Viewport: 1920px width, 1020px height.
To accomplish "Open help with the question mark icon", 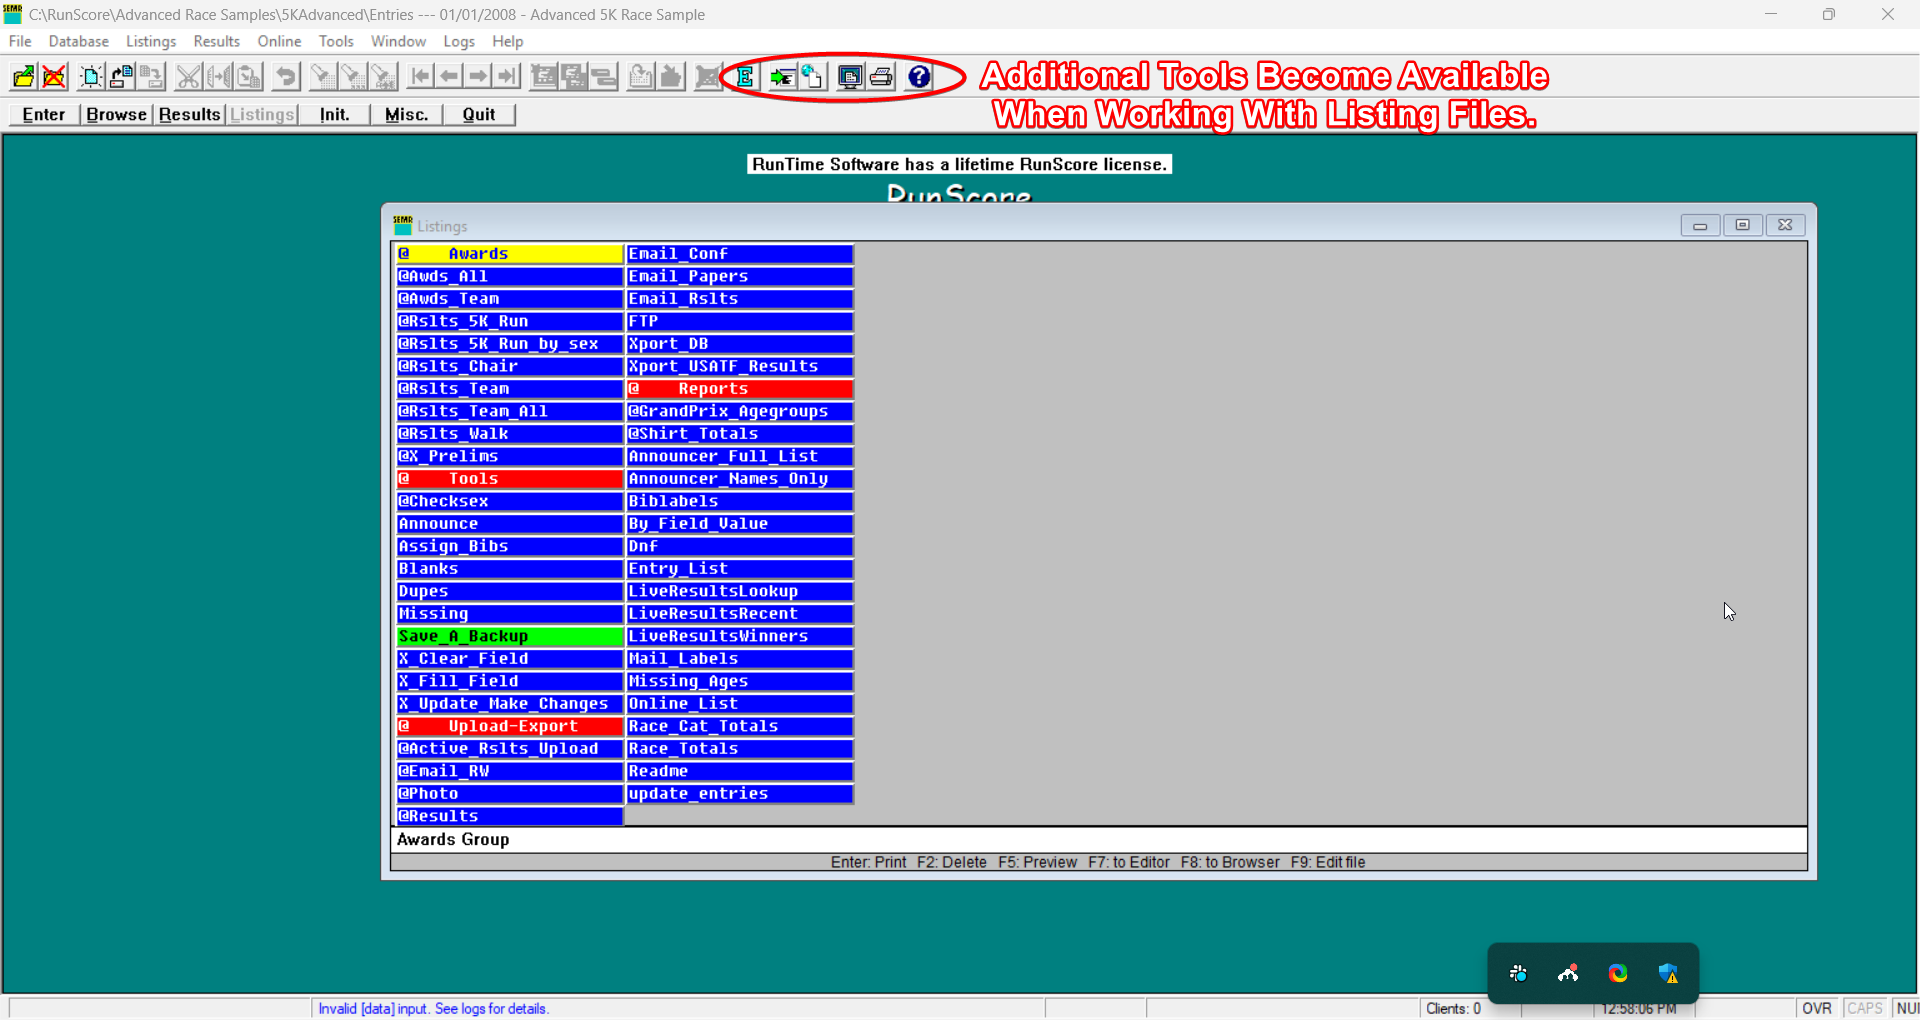I will [x=919, y=76].
